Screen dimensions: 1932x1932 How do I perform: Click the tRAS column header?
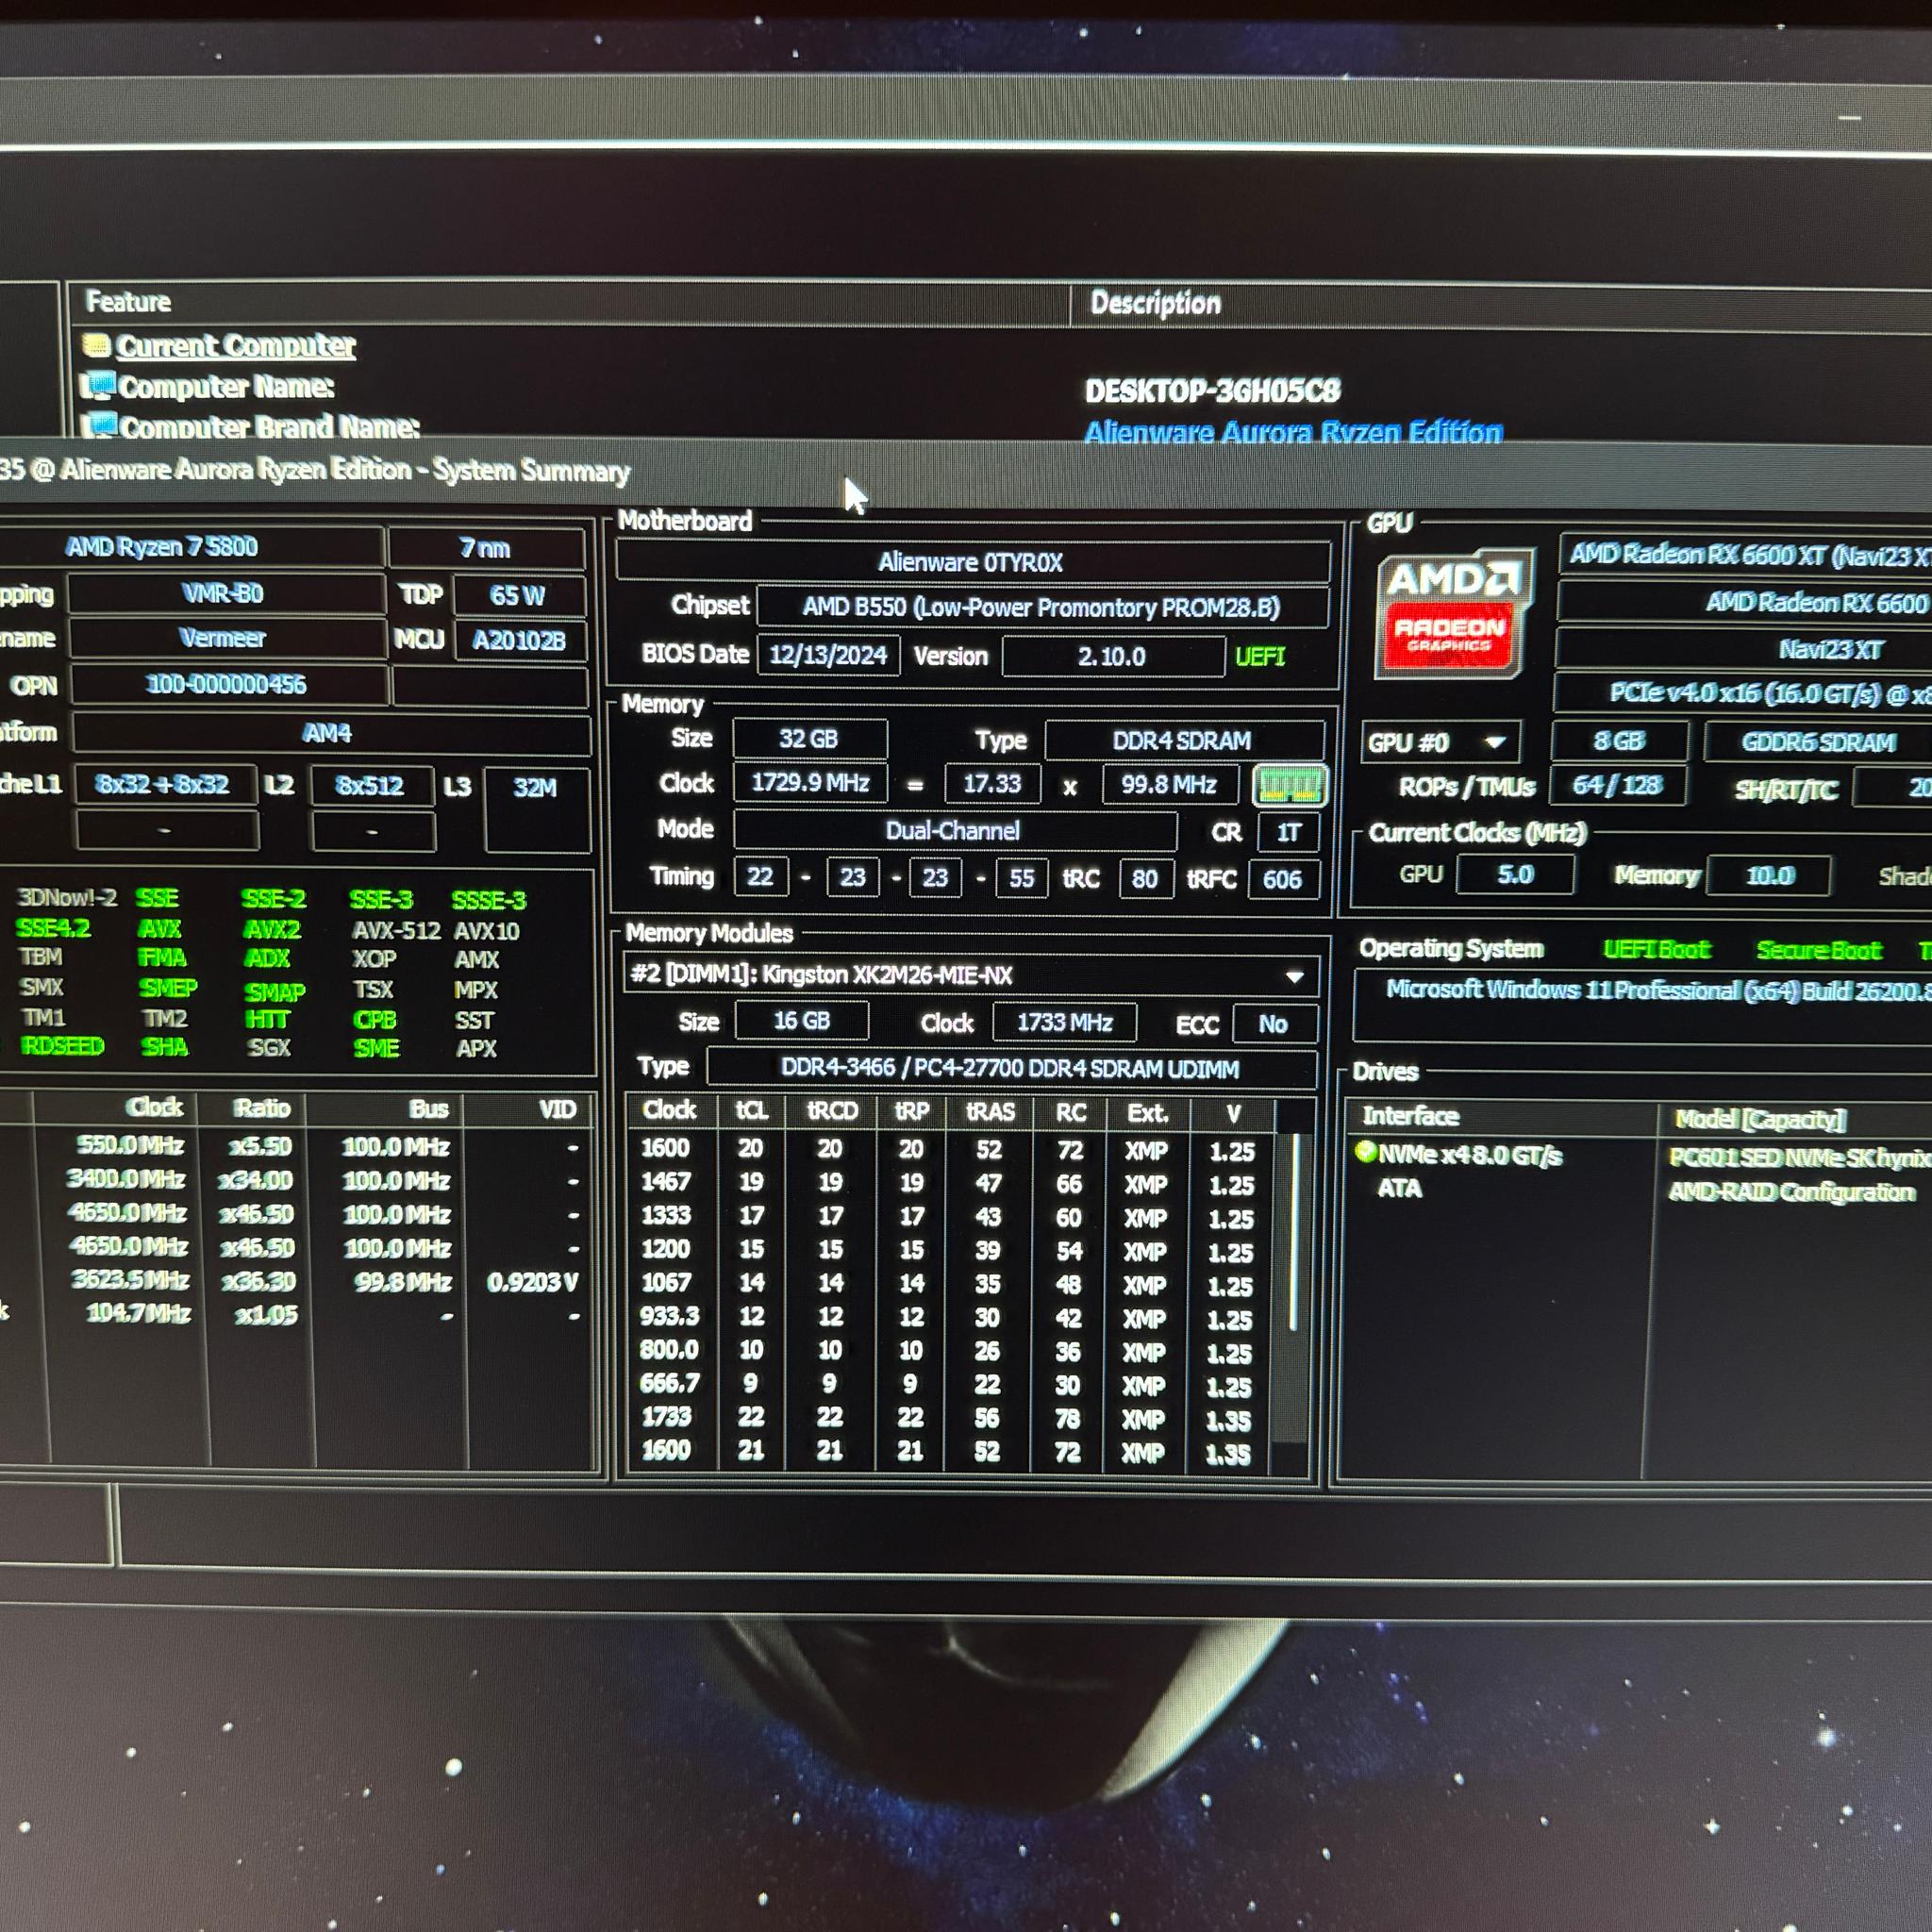click(991, 1112)
